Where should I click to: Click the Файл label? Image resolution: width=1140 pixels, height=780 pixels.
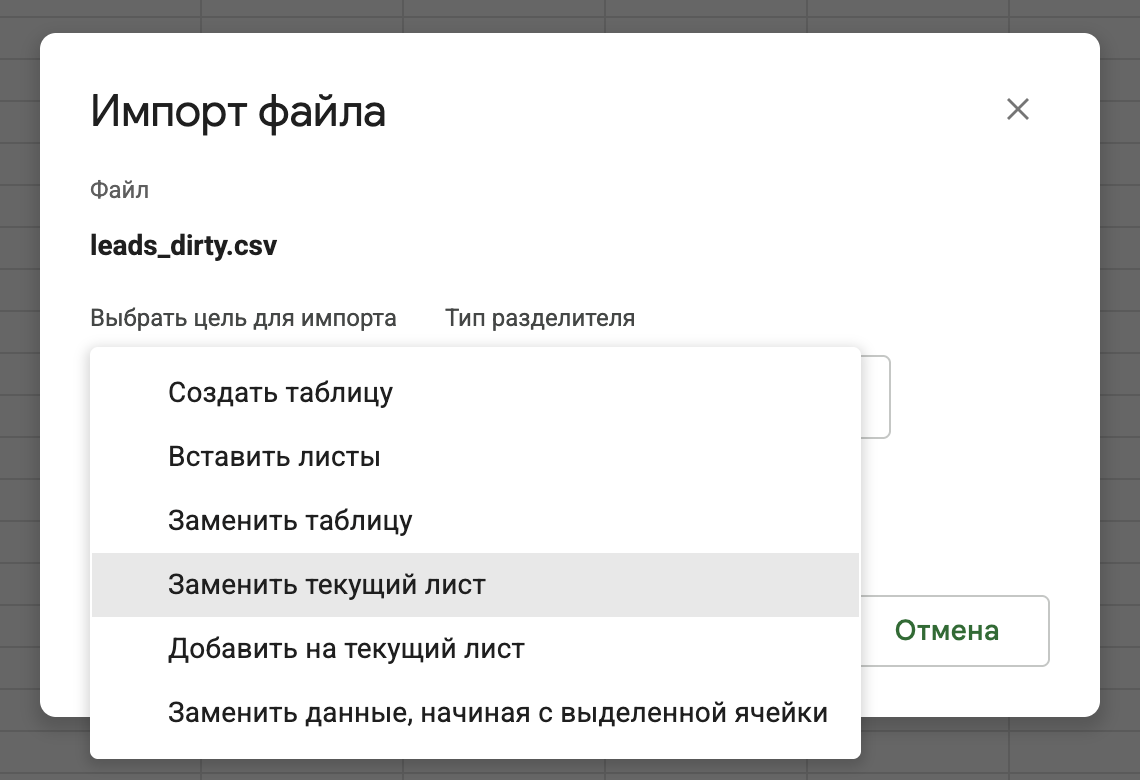point(119,190)
